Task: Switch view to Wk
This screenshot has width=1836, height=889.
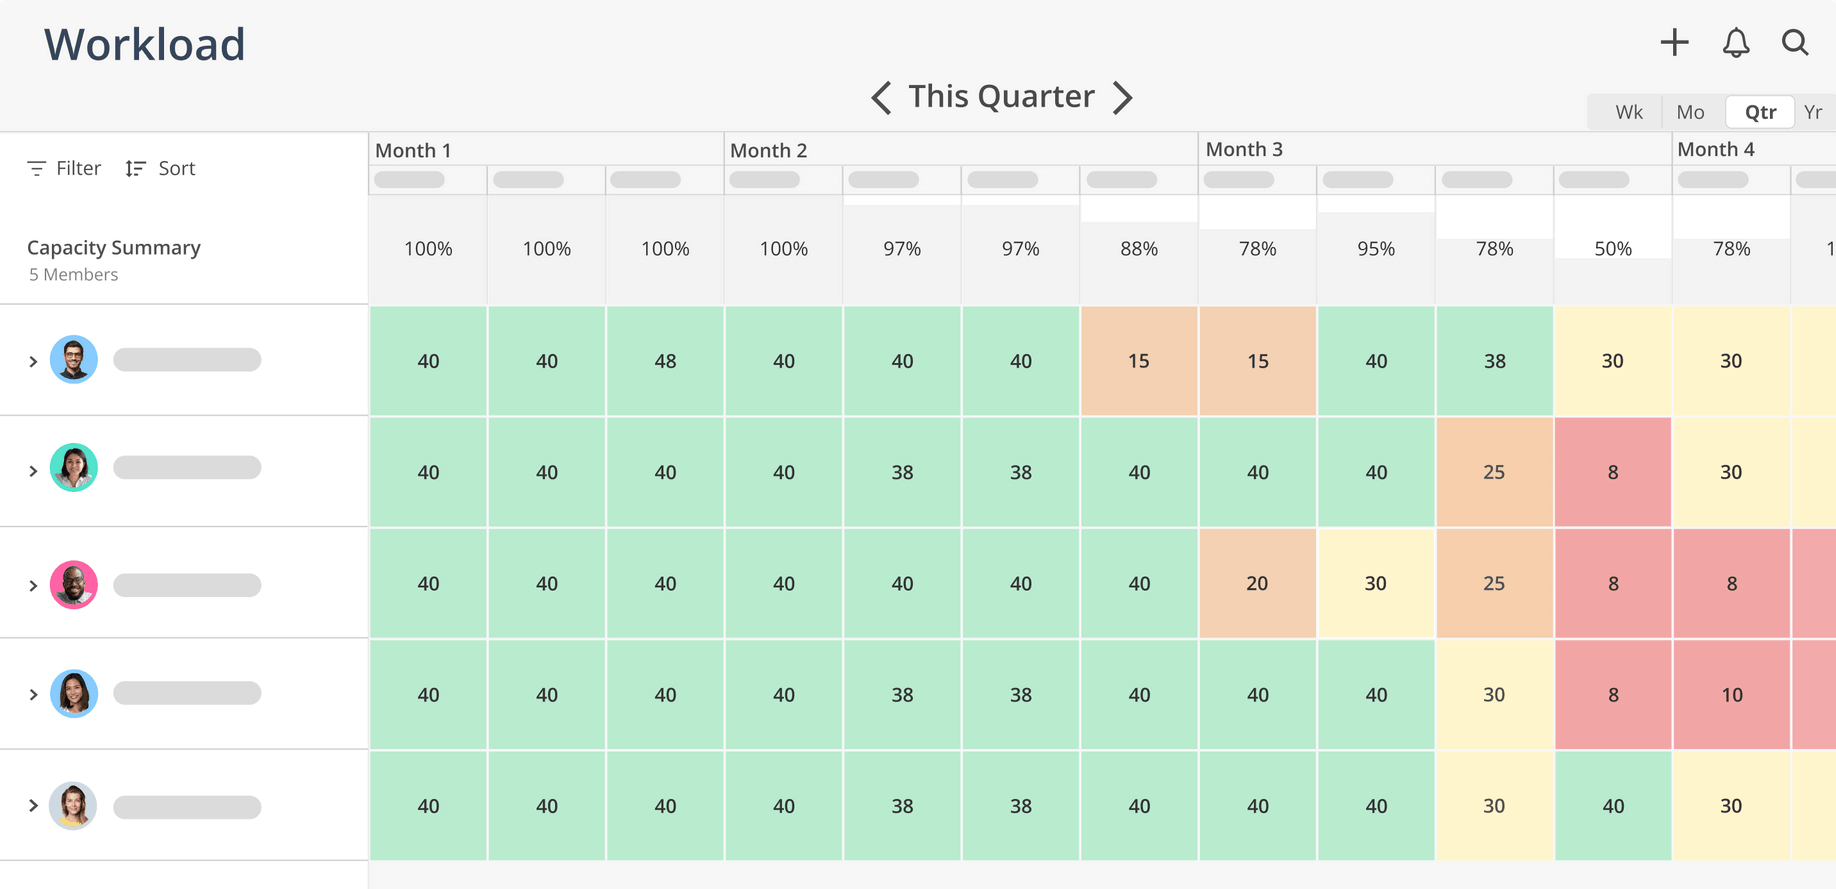Action: point(1628,112)
